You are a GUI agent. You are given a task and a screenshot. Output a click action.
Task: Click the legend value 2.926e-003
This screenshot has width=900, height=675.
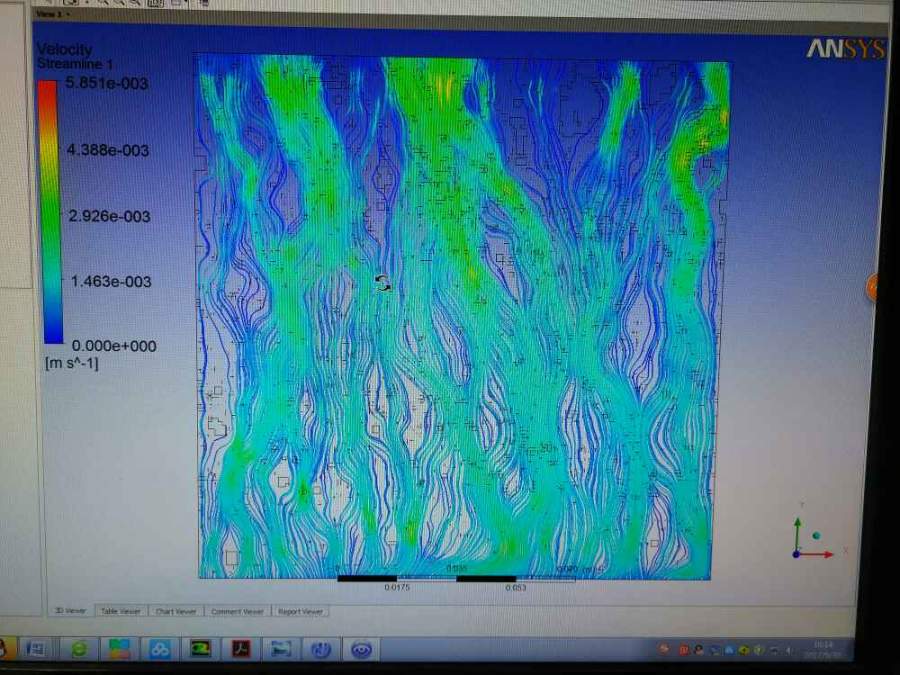coord(109,216)
